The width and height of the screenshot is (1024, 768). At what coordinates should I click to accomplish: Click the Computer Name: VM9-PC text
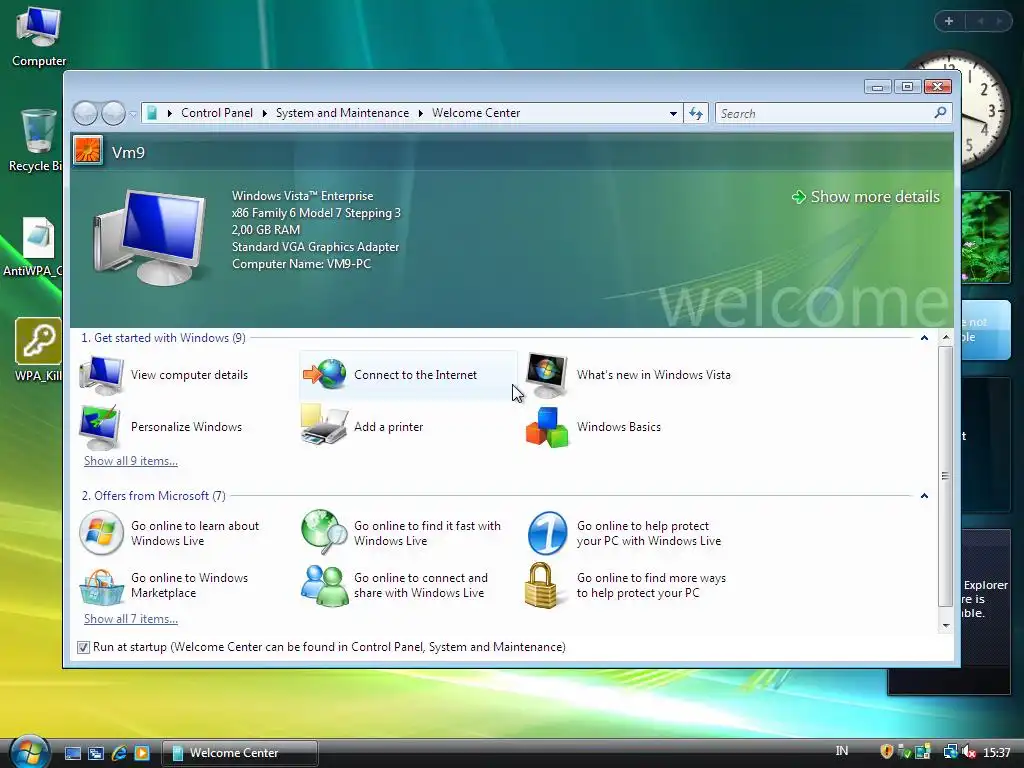click(x=301, y=264)
